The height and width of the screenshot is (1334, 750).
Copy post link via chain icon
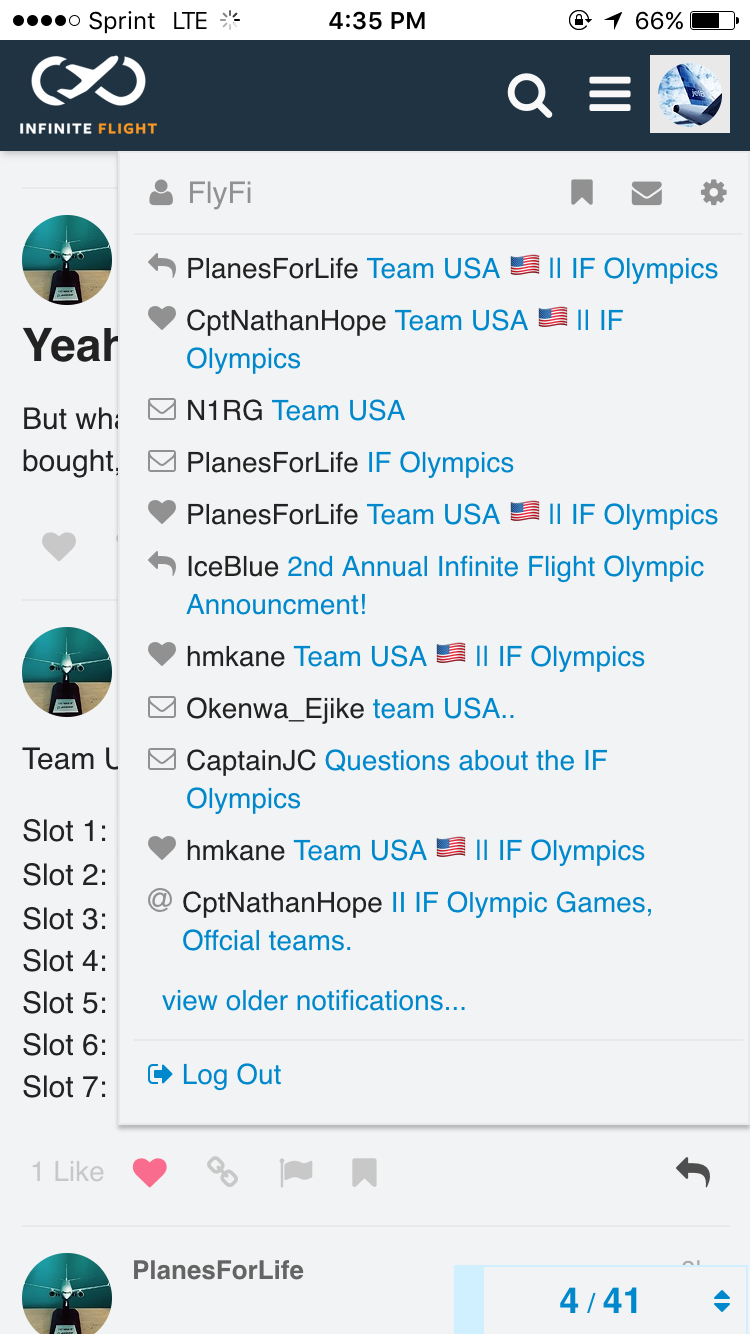pos(222,1171)
